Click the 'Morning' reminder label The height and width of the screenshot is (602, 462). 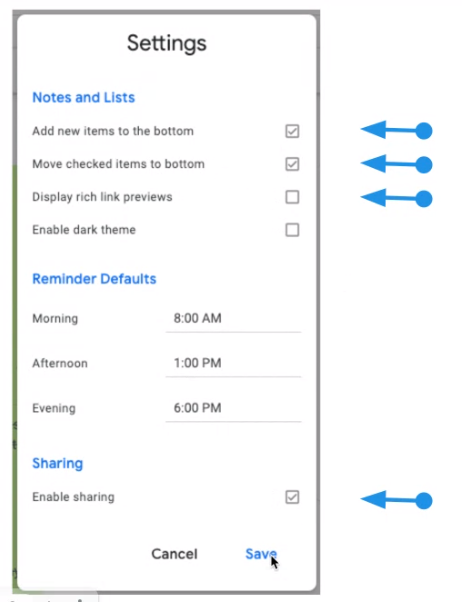(x=55, y=319)
